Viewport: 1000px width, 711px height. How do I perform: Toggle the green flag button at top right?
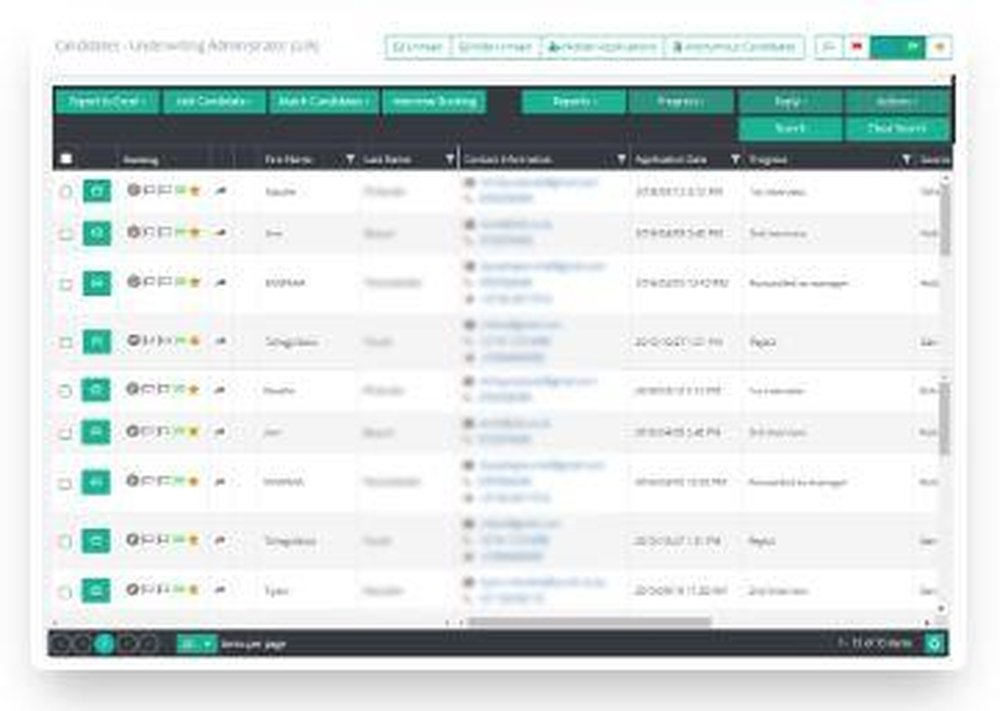(897, 47)
